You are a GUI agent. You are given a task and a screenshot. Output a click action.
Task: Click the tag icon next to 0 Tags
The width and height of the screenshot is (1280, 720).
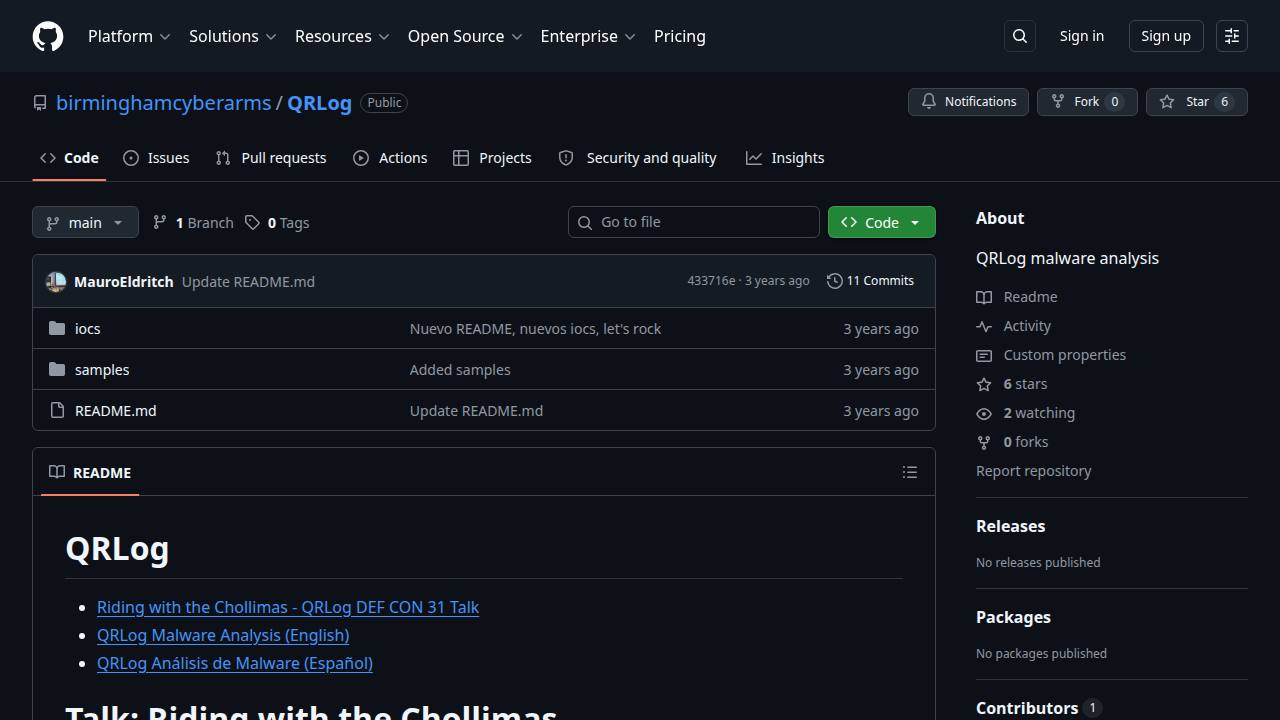[253, 222]
